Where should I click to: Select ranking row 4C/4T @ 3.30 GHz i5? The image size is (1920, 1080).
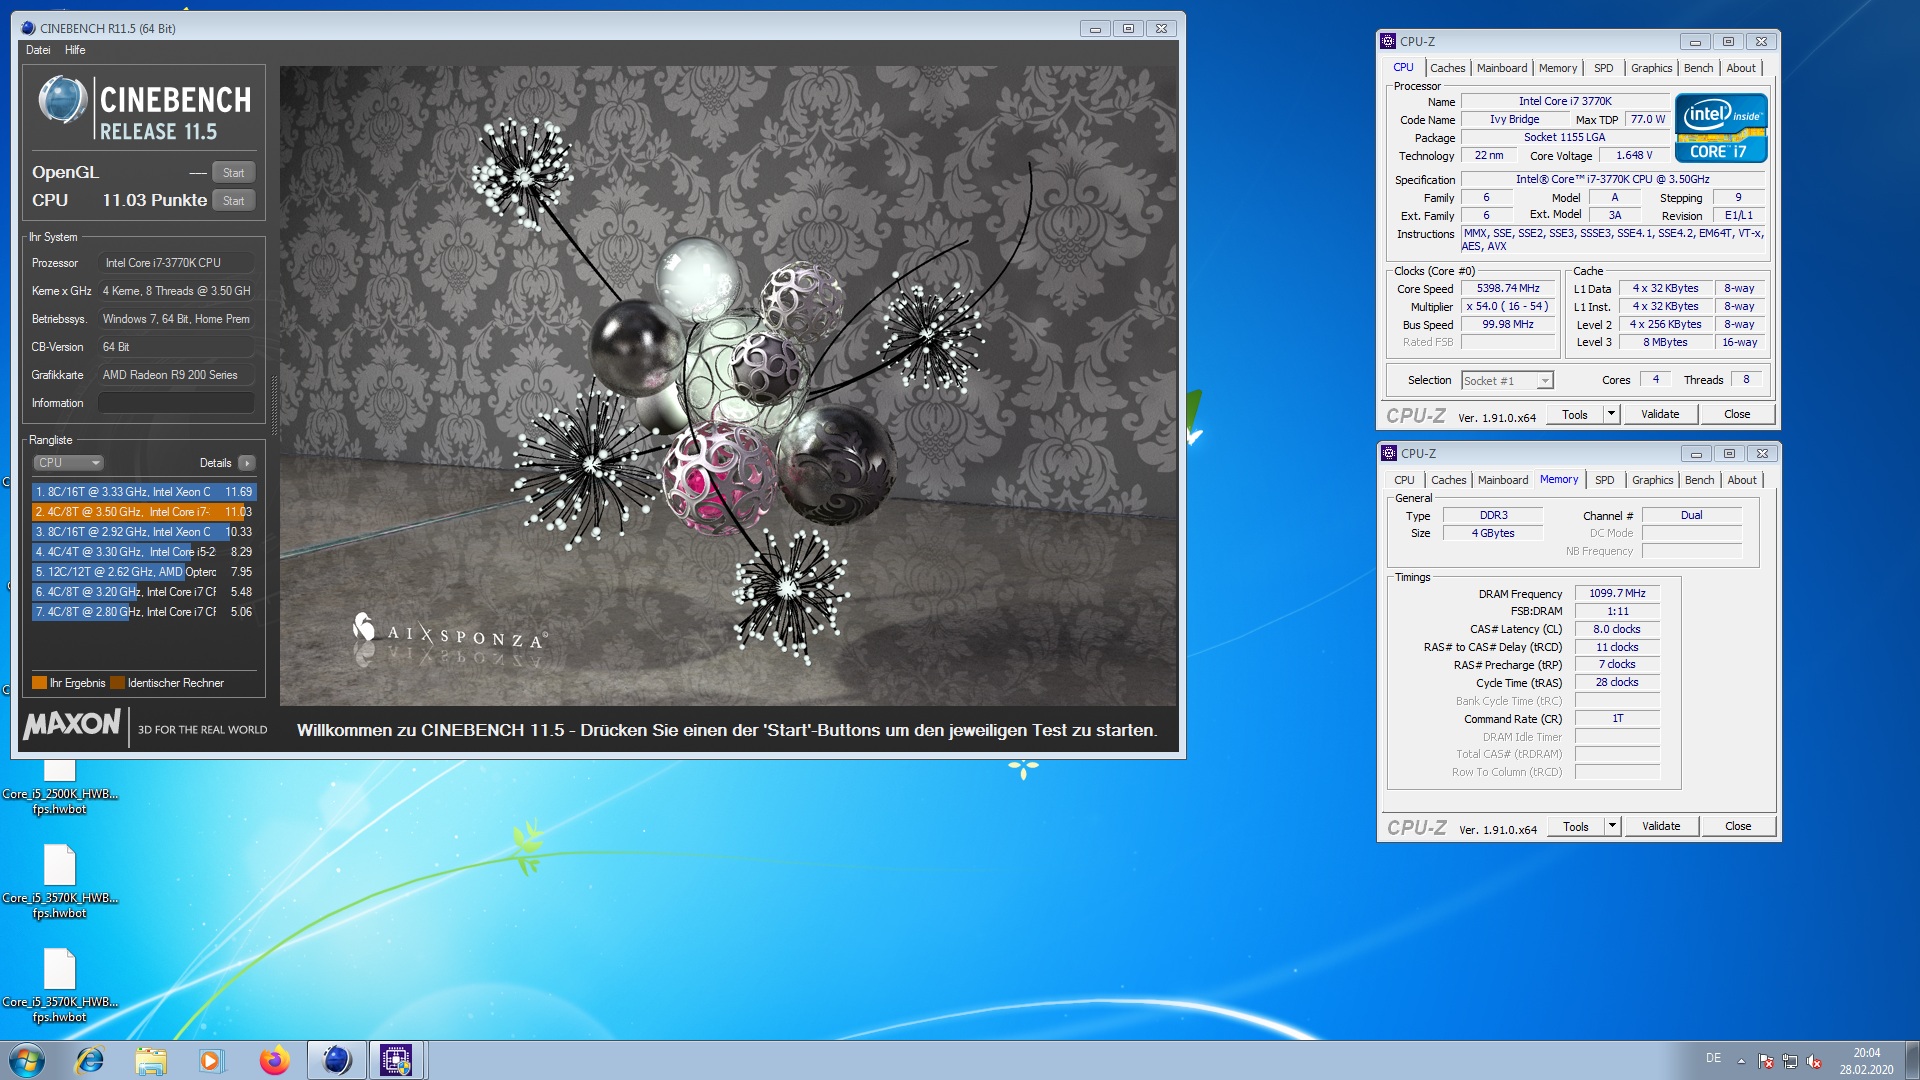point(144,552)
